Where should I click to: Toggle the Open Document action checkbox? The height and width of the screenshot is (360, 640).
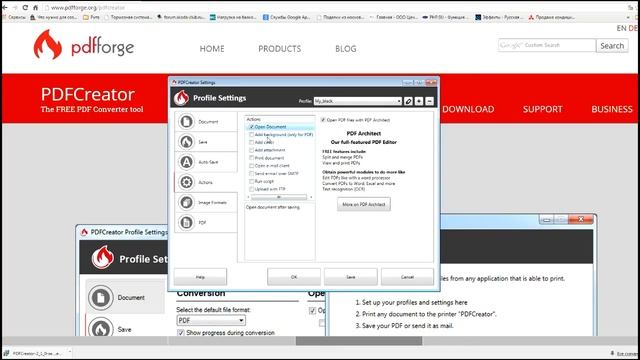pos(251,127)
